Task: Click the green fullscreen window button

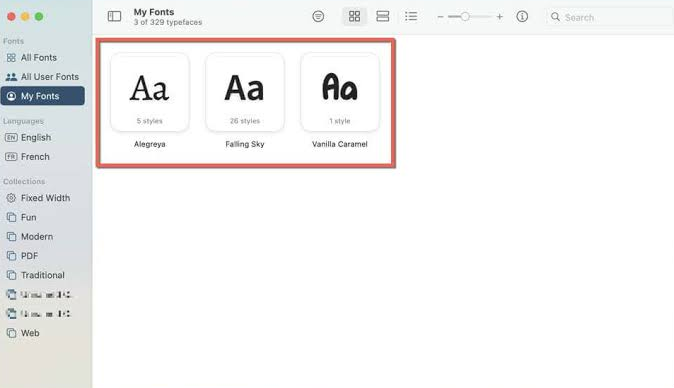Action: [x=39, y=17]
